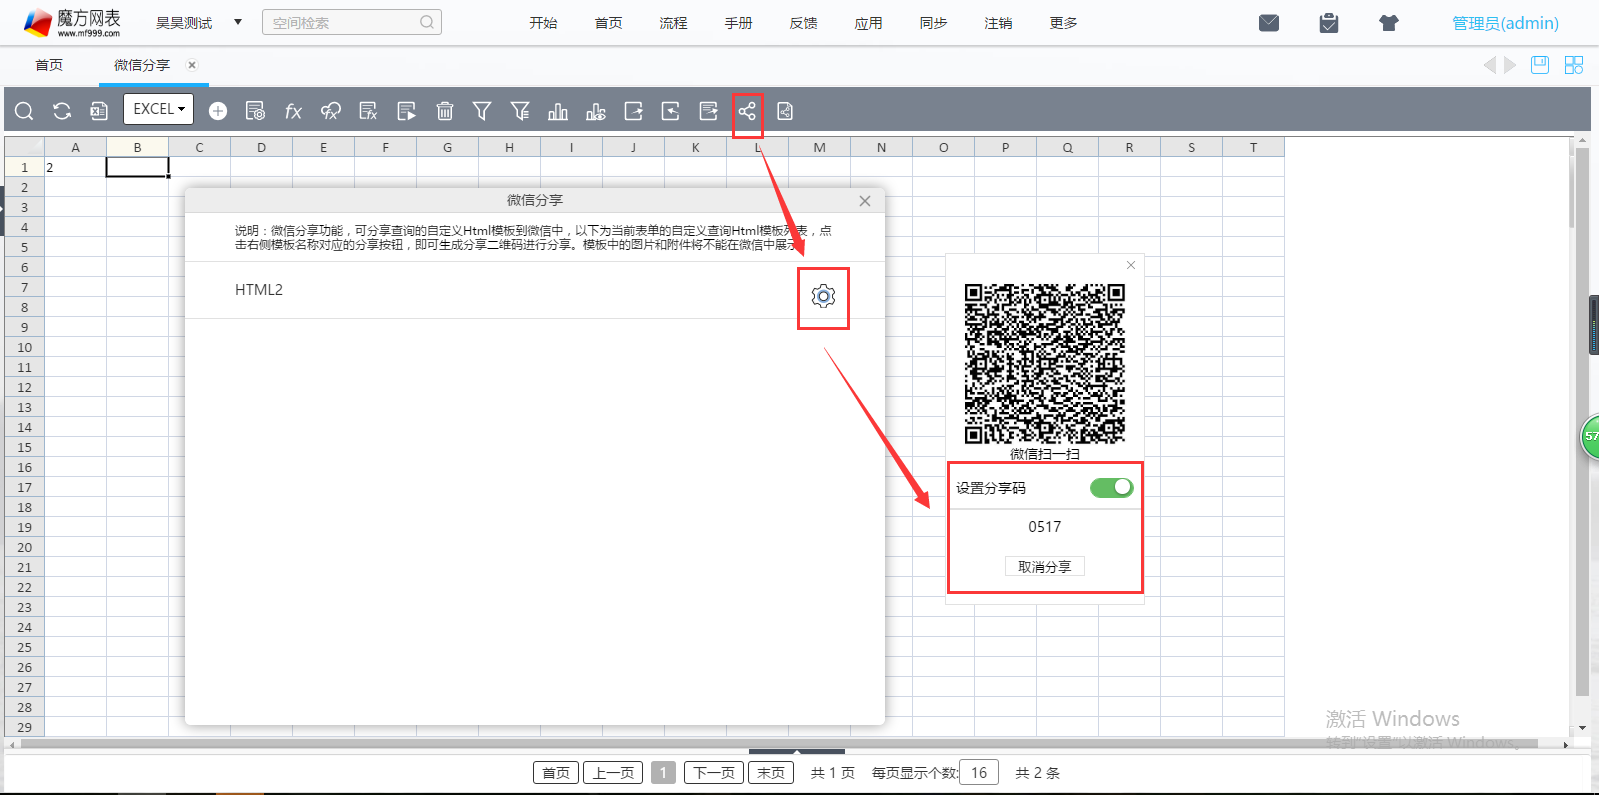
Task: Open the 首页 item in top menu
Action: tap(608, 23)
